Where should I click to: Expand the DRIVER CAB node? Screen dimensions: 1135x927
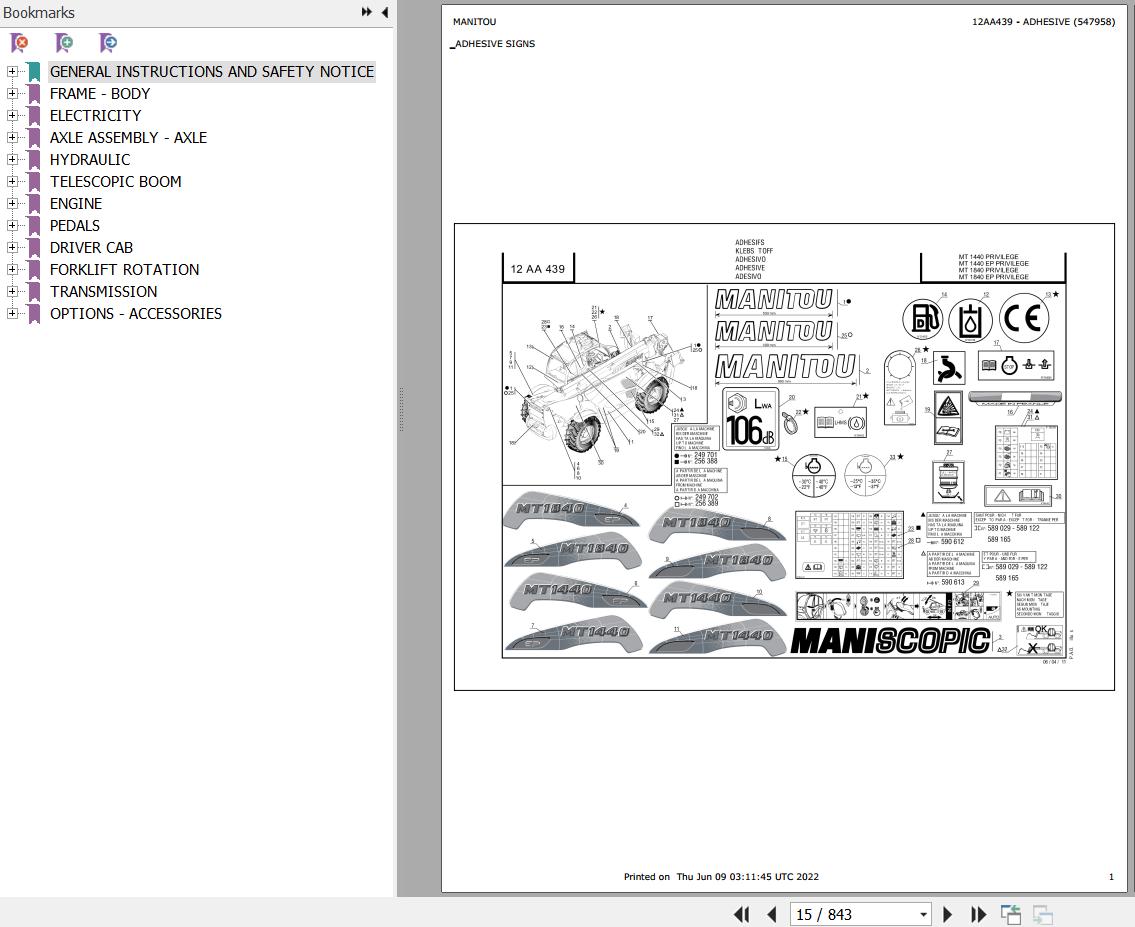[12, 247]
